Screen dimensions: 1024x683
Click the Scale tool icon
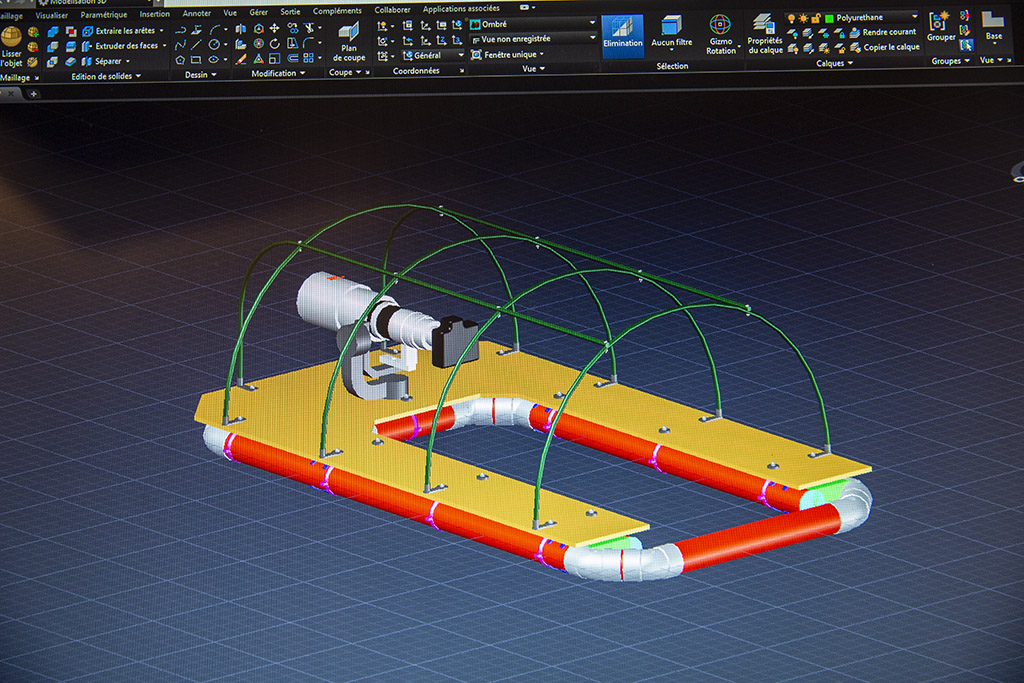click(275, 59)
